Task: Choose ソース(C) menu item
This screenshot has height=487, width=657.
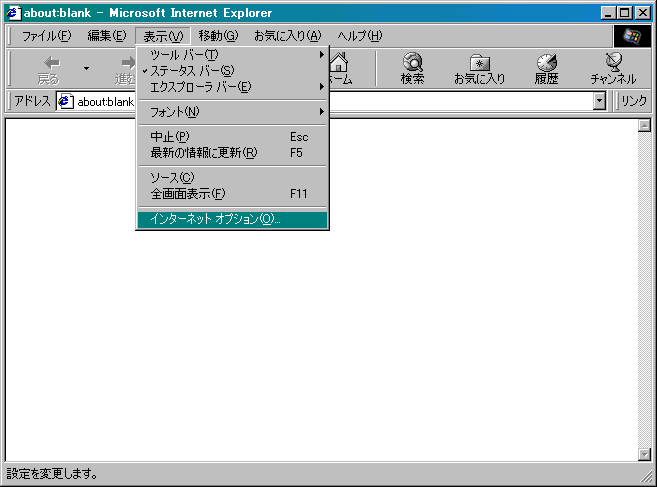Action: click(x=232, y=178)
